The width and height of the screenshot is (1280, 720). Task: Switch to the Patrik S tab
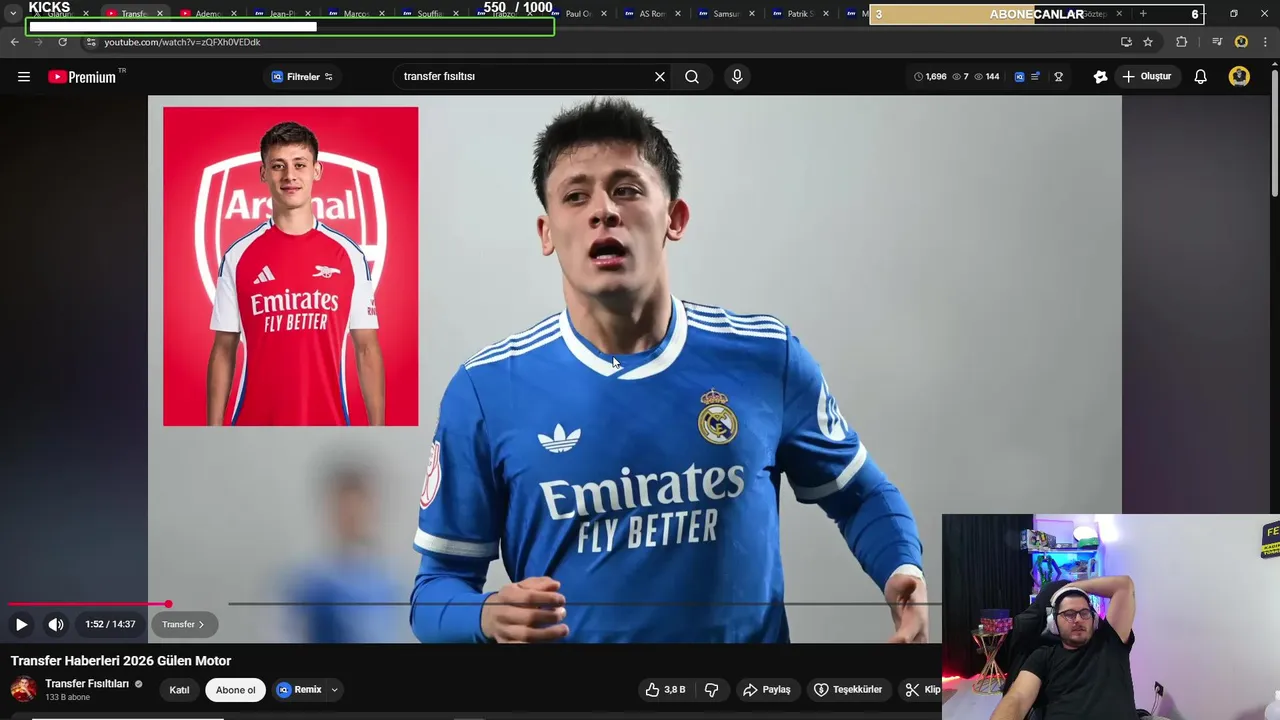[x=800, y=14]
